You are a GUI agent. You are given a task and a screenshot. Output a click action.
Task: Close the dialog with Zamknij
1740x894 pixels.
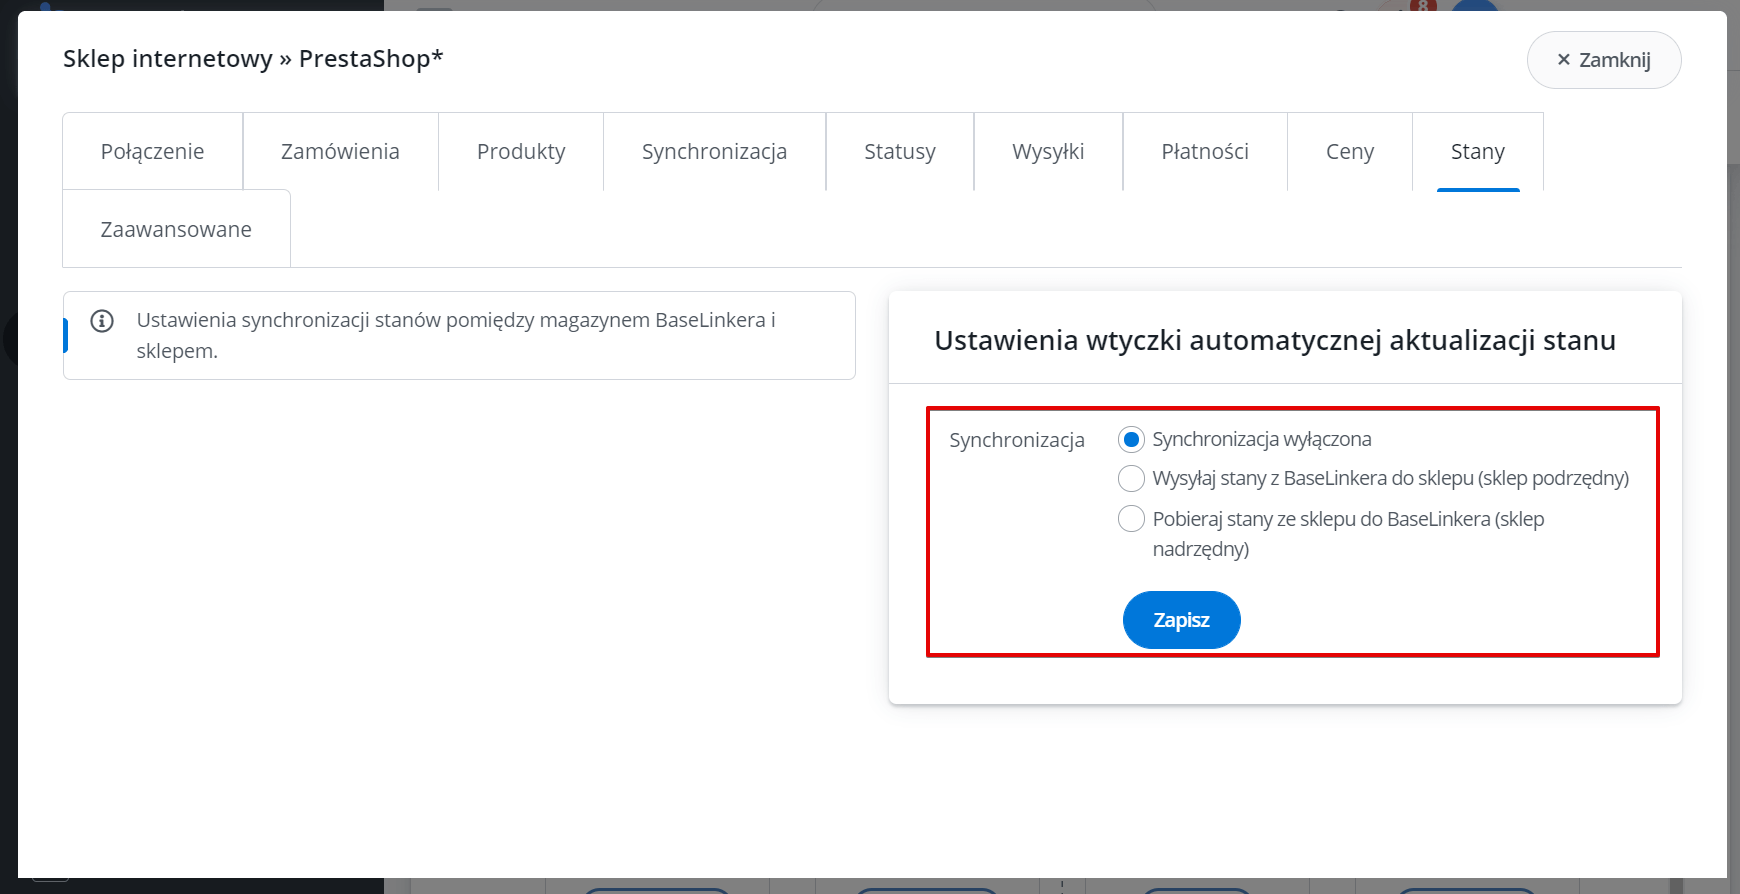(x=1603, y=60)
